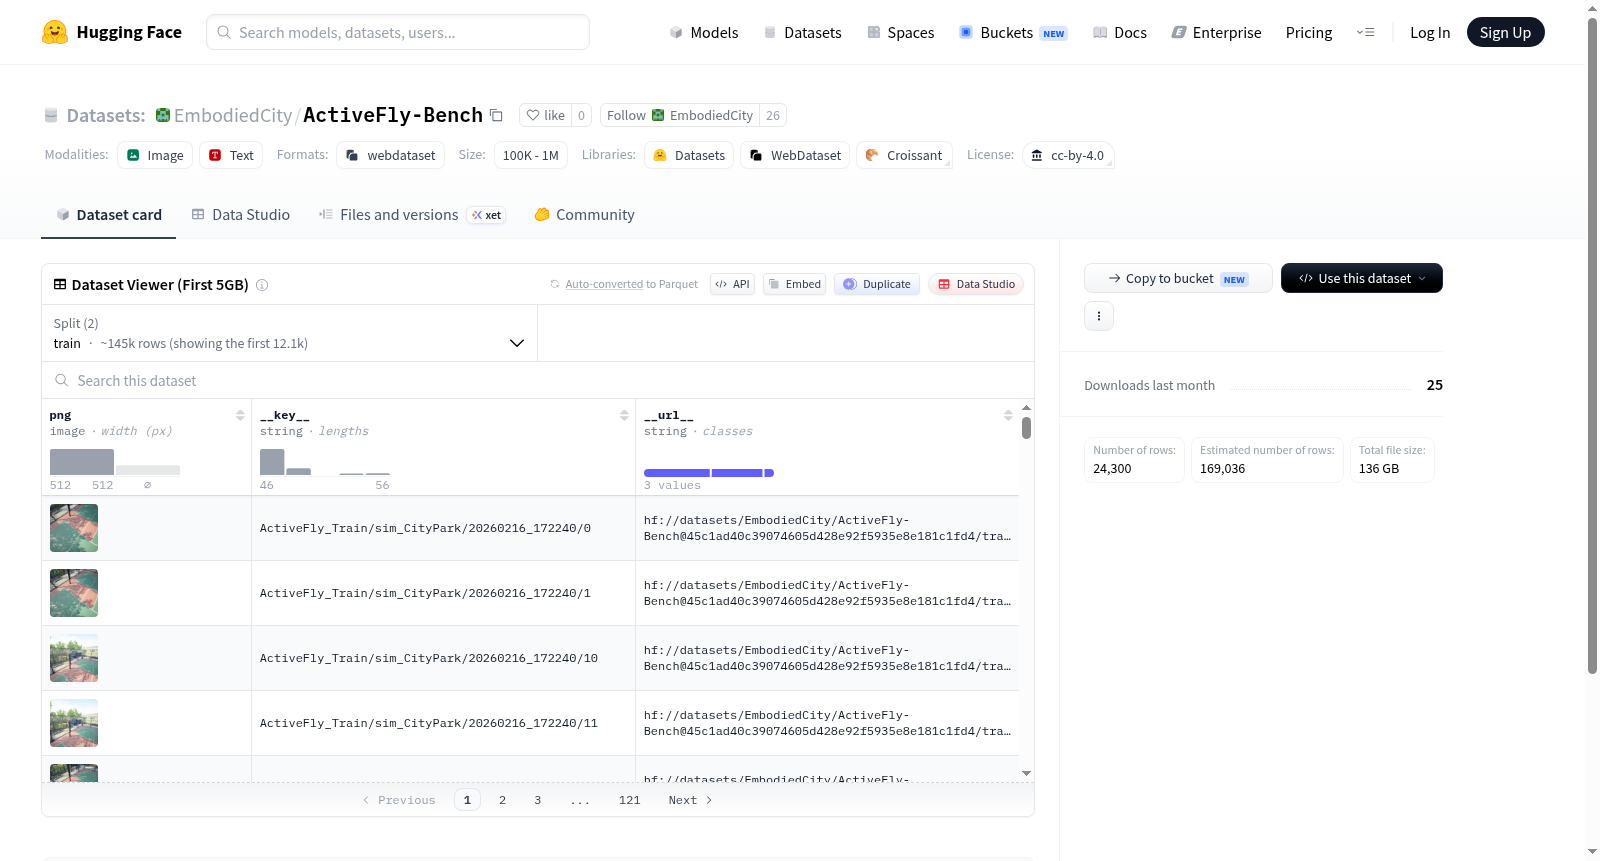The height and width of the screenshot is (861, 1600).
Task: Sort the png column
Action: [x=240, y=415]
